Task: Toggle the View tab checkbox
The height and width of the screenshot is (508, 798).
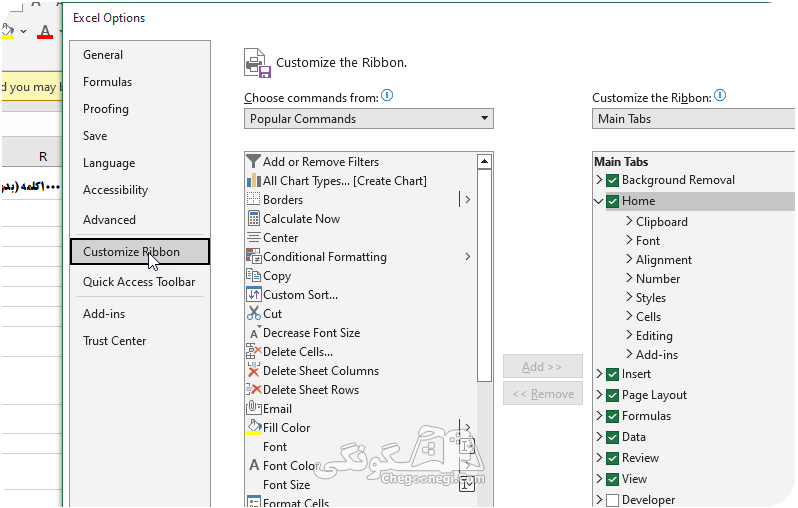Action: tap(613, 479)
